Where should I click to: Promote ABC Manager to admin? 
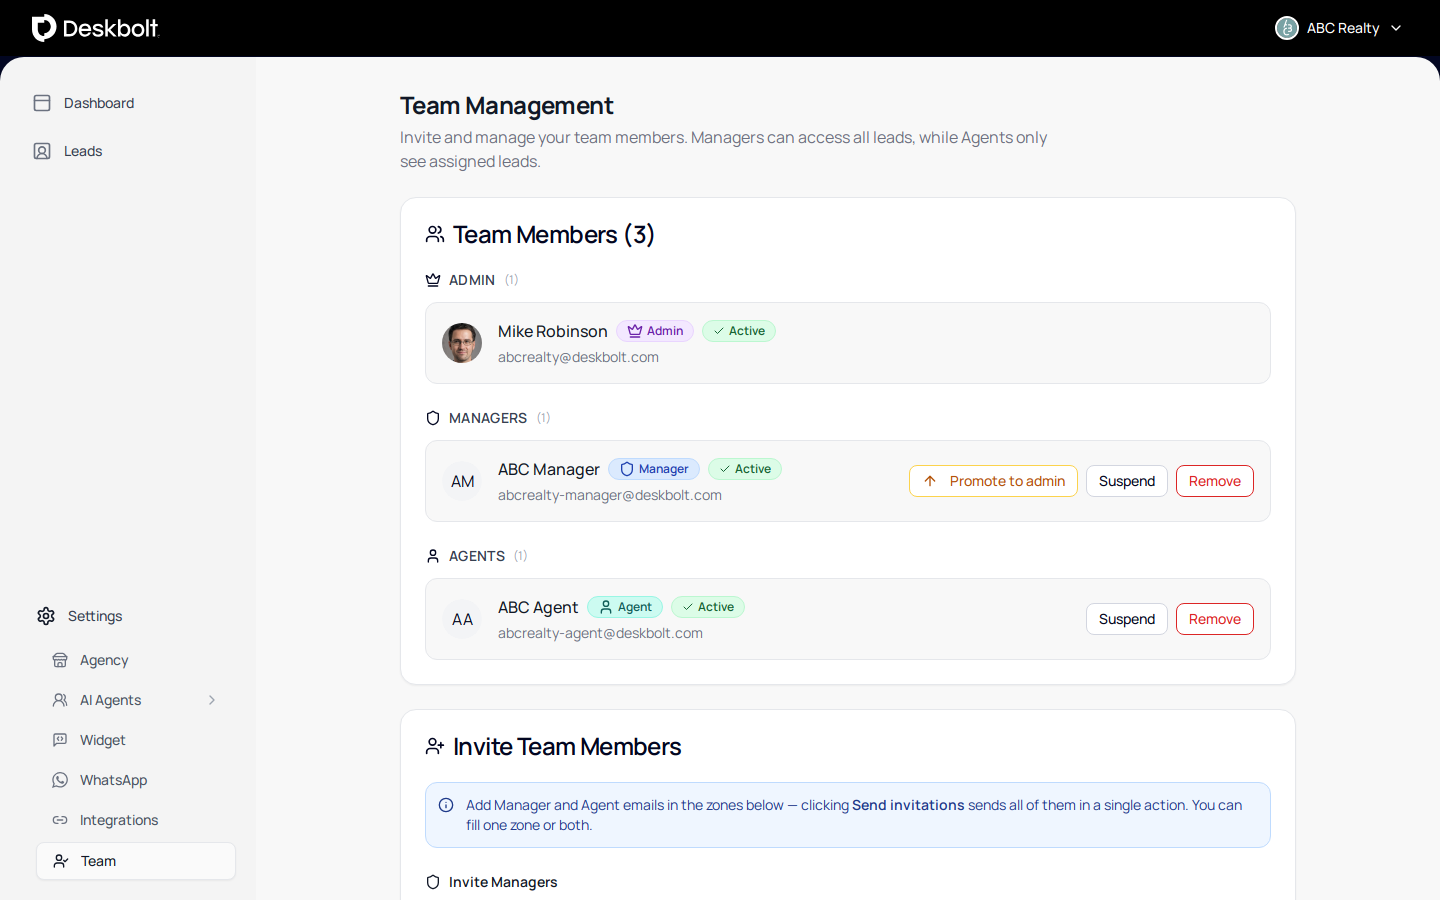(x=993, y=481)
